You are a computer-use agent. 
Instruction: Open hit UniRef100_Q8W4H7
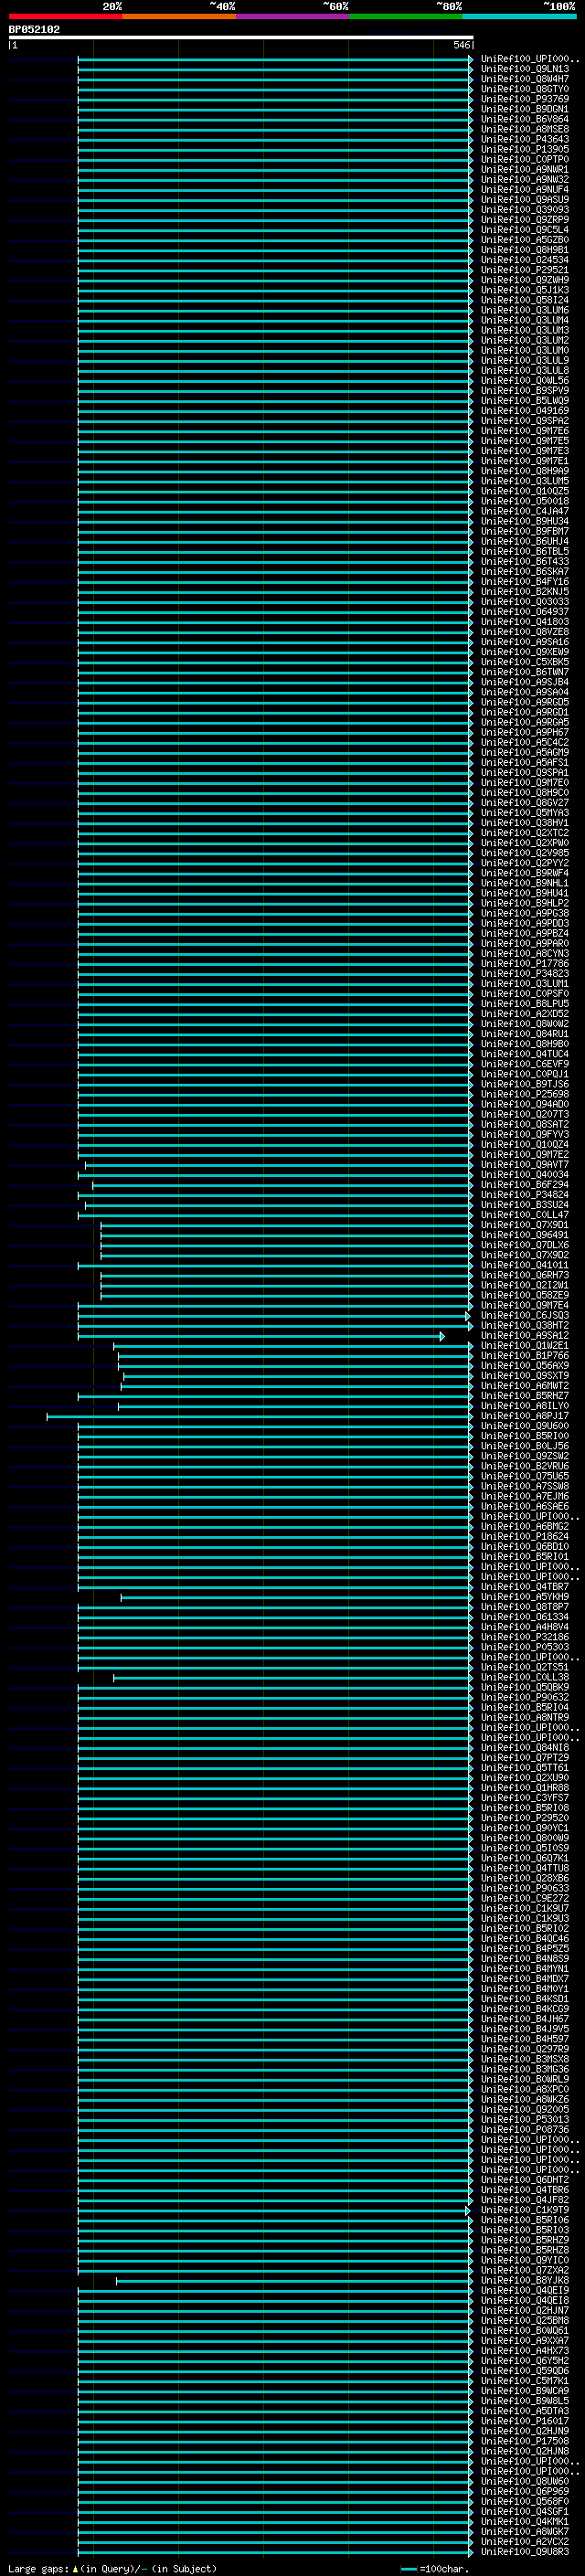525,80
